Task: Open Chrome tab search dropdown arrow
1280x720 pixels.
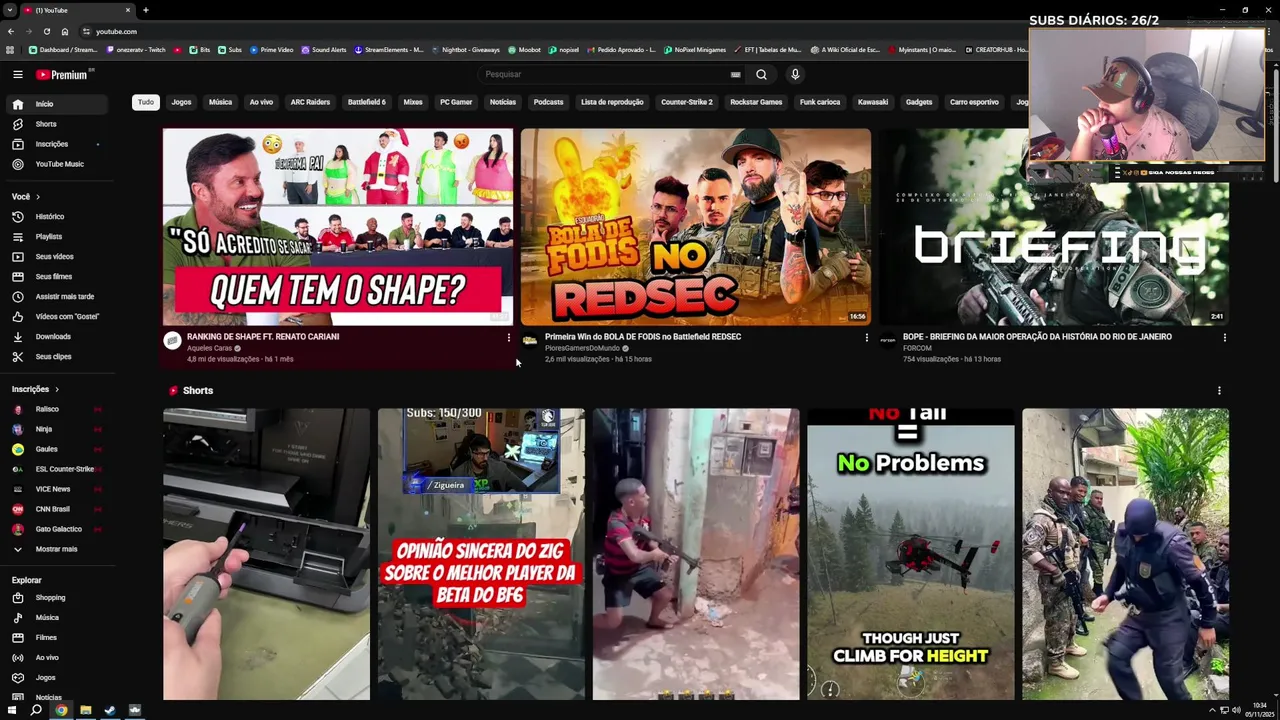Action: [10, 10]
